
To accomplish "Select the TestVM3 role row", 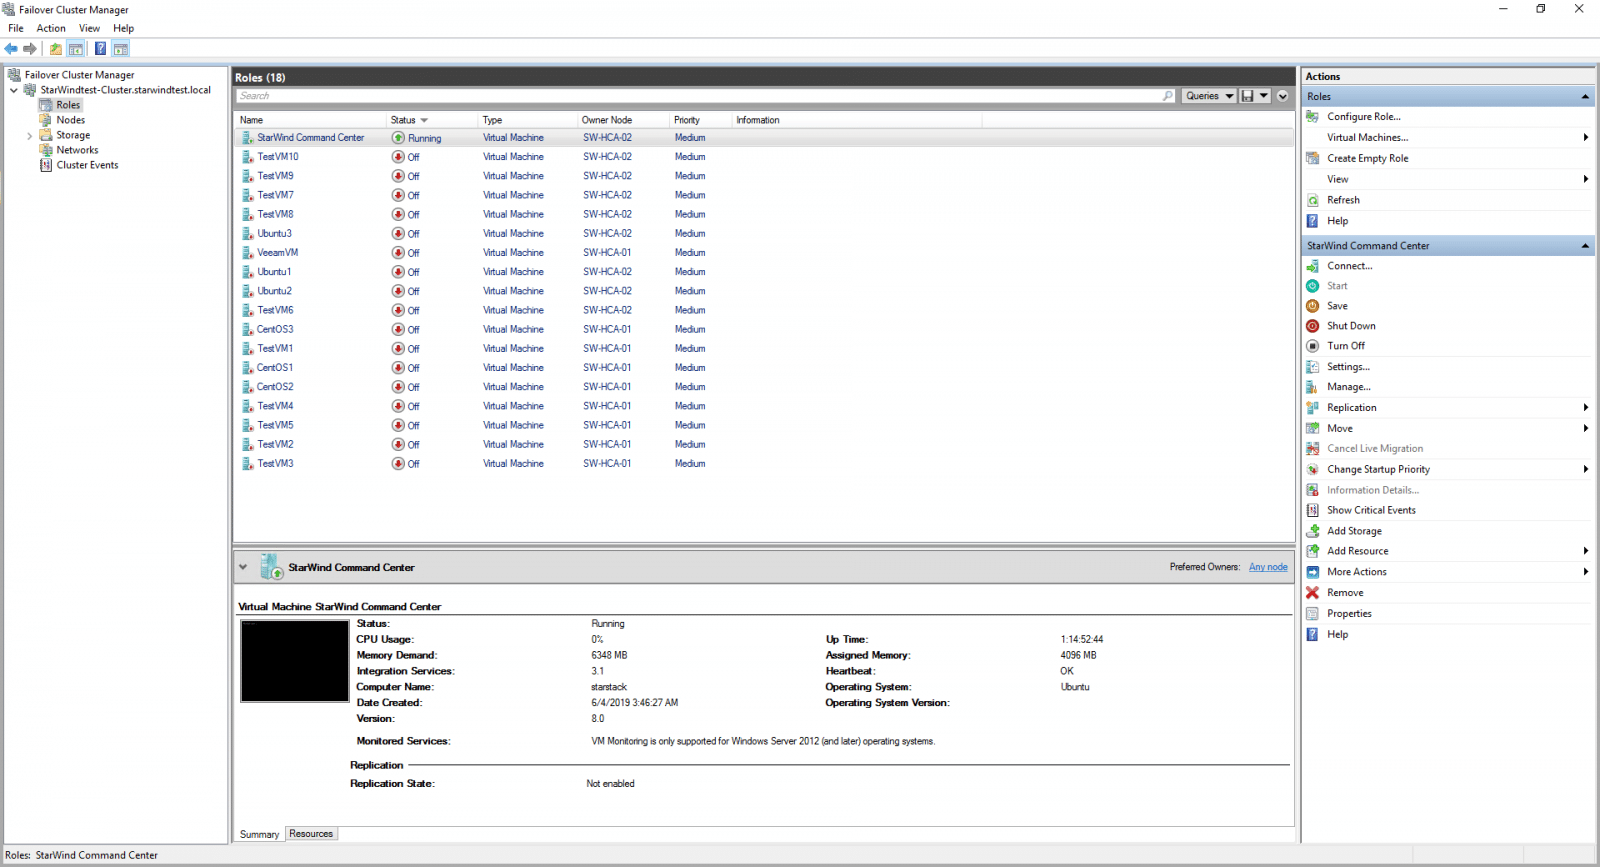I will (764, 464).
